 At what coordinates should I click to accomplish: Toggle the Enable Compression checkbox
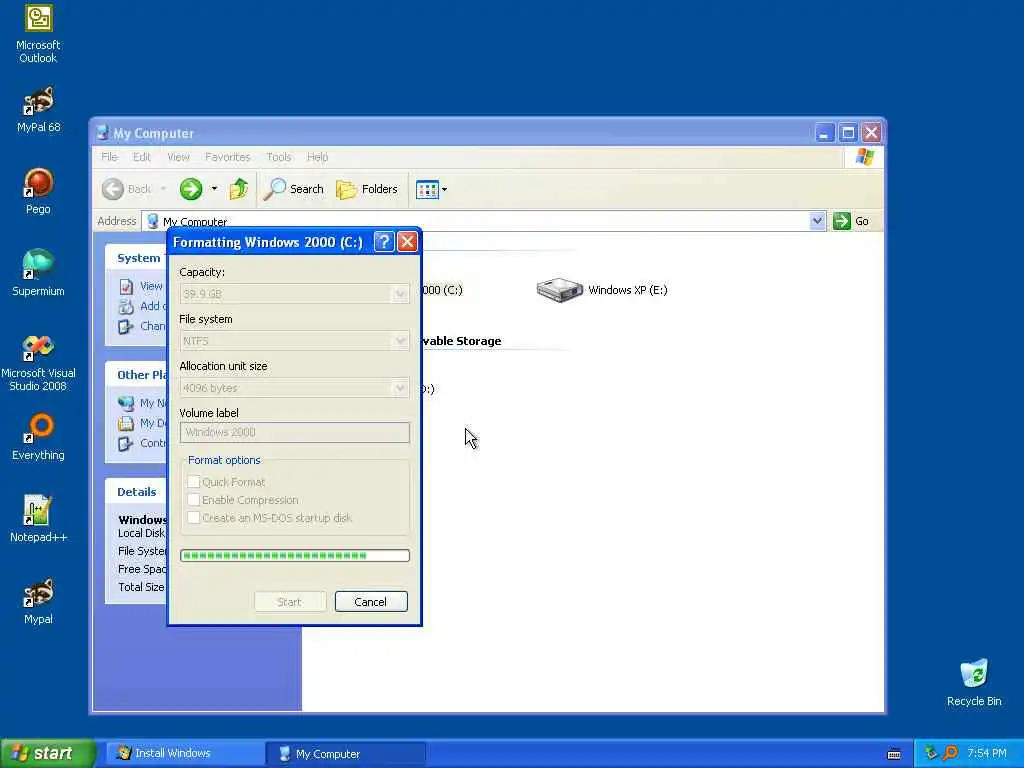click(x=193, y=500)
